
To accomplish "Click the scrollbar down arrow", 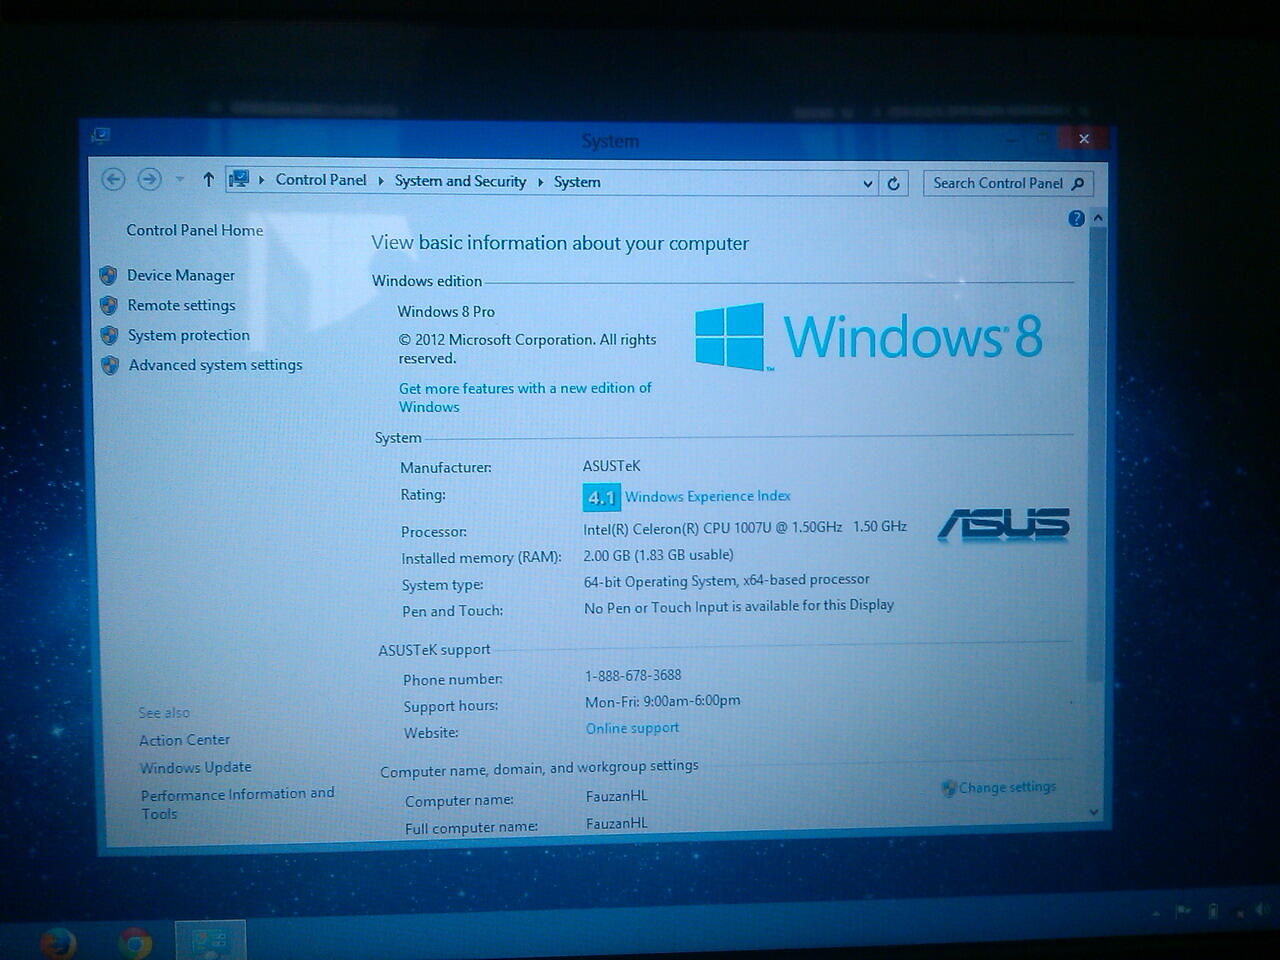I will tap(1094, 812).
